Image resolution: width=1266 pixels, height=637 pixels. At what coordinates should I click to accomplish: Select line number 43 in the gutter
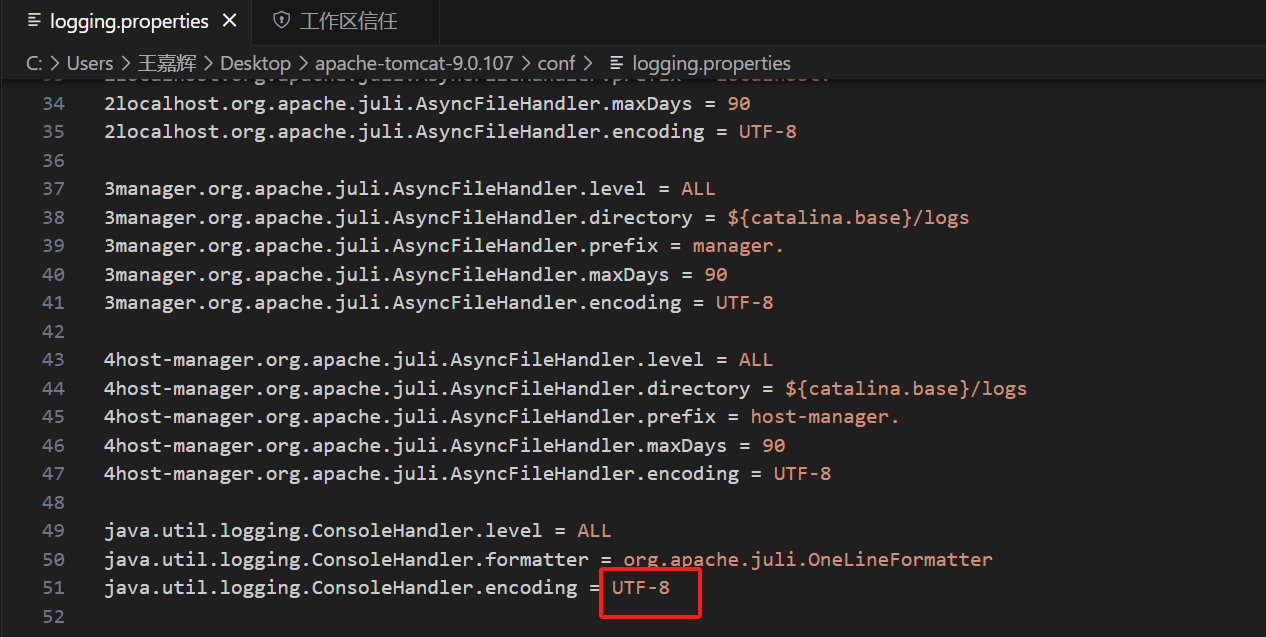pos(53,360)
